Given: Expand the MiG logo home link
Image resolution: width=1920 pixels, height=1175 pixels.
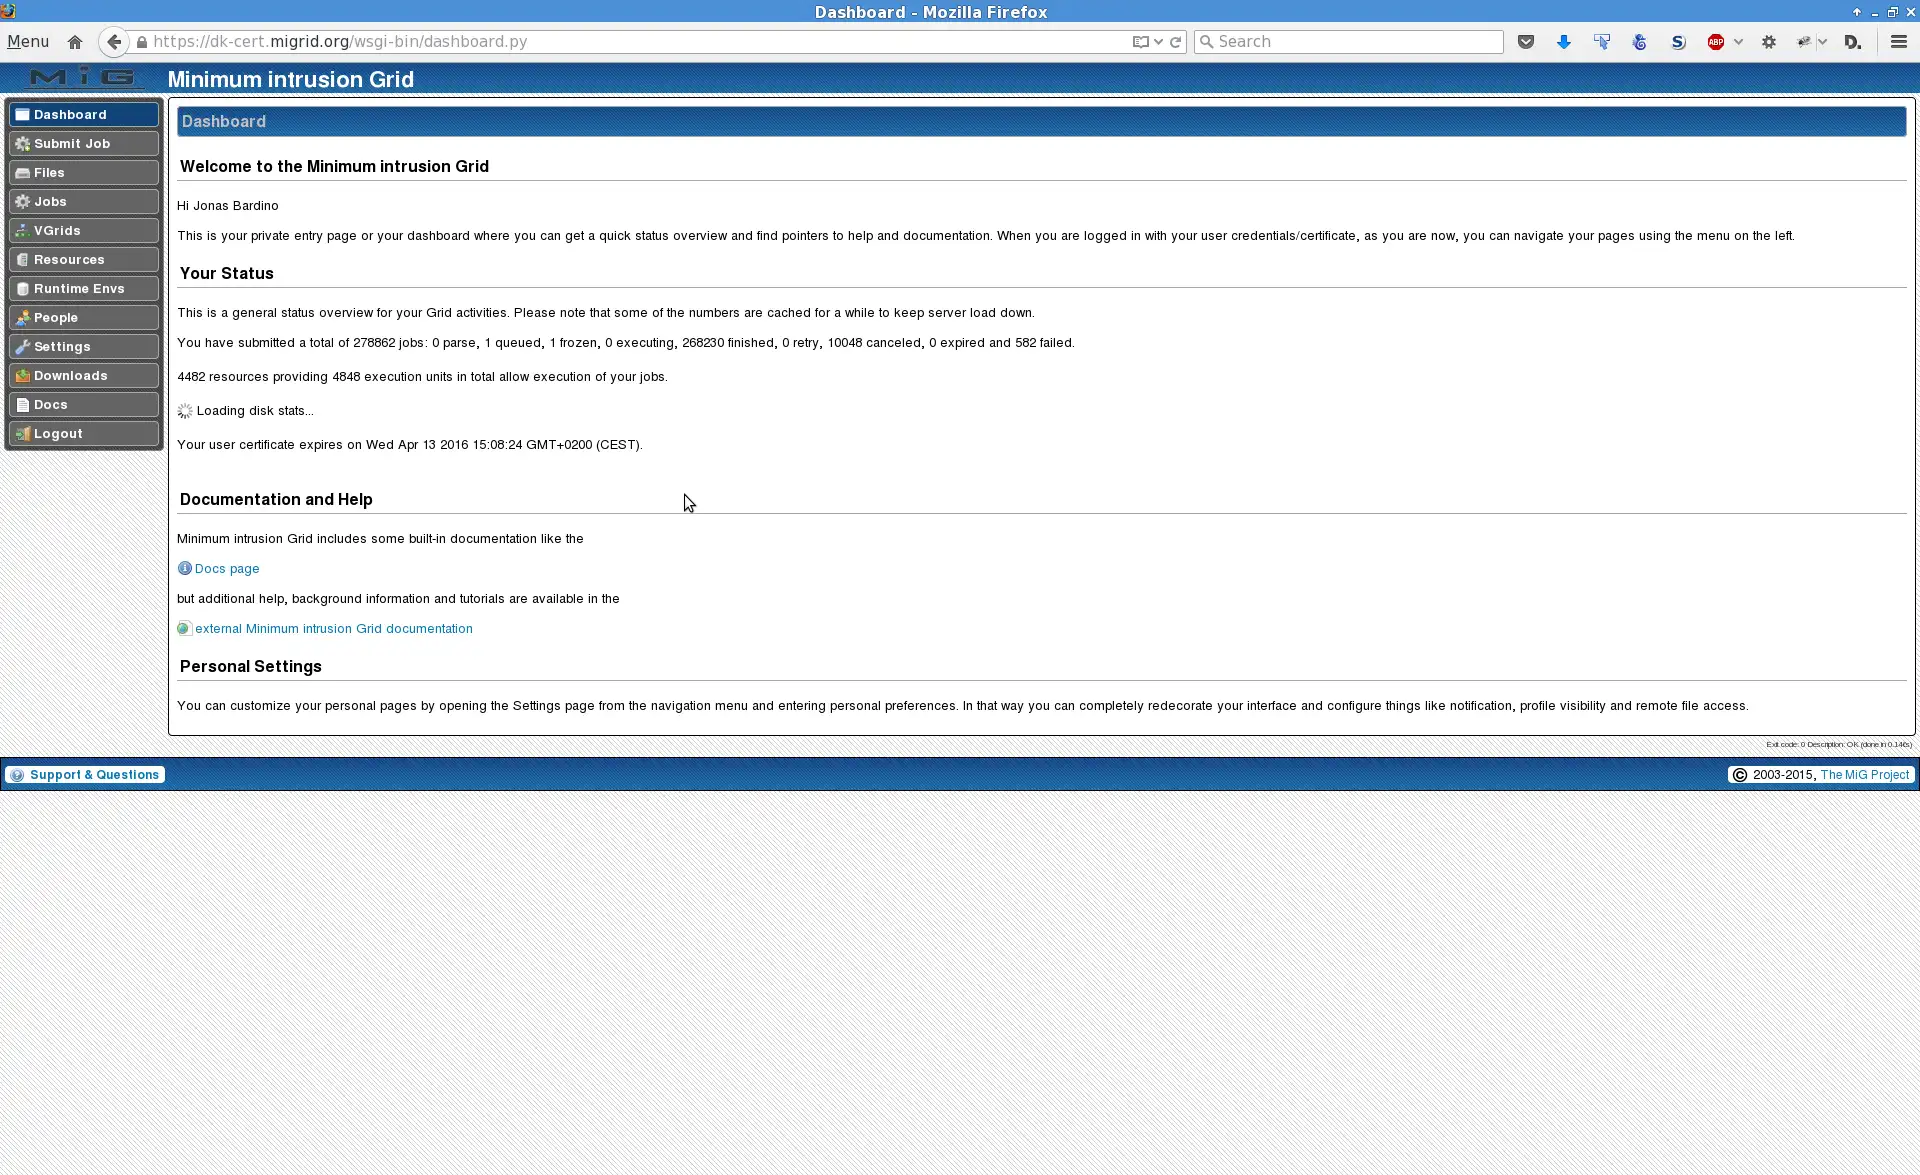Looking at the screenshot, I should click(82, 78).
